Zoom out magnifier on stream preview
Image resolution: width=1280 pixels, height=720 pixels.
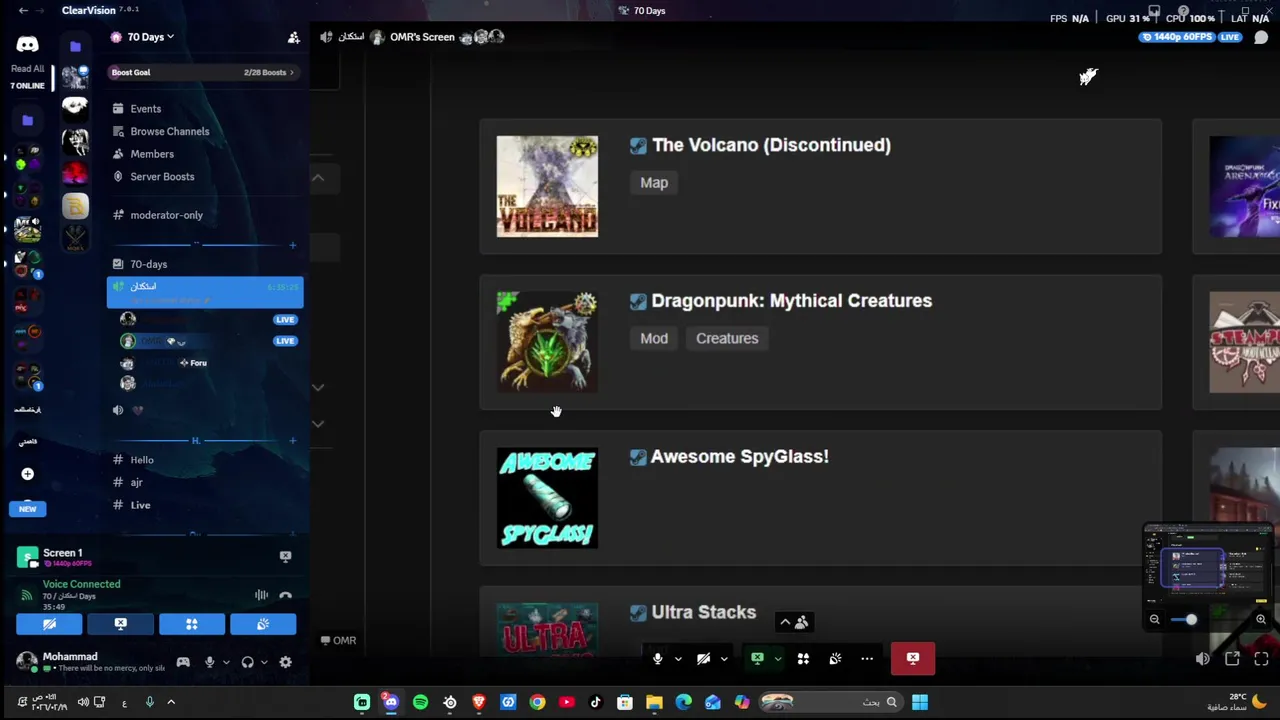[1154, 620]
